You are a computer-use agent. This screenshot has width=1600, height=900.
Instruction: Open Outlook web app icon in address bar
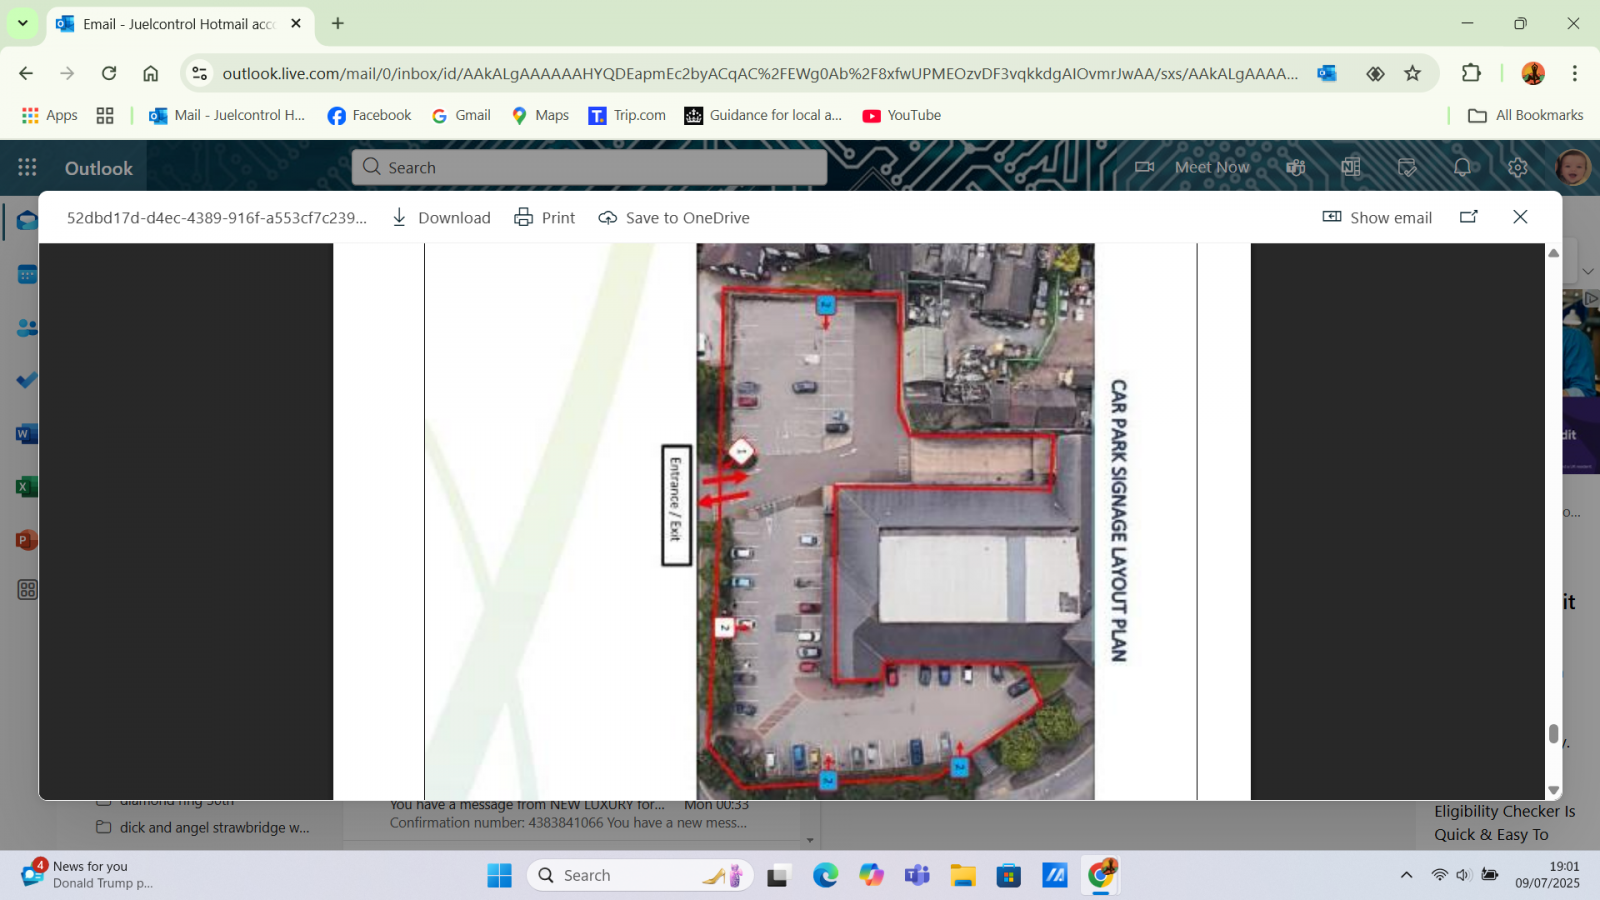point(1327,73)
